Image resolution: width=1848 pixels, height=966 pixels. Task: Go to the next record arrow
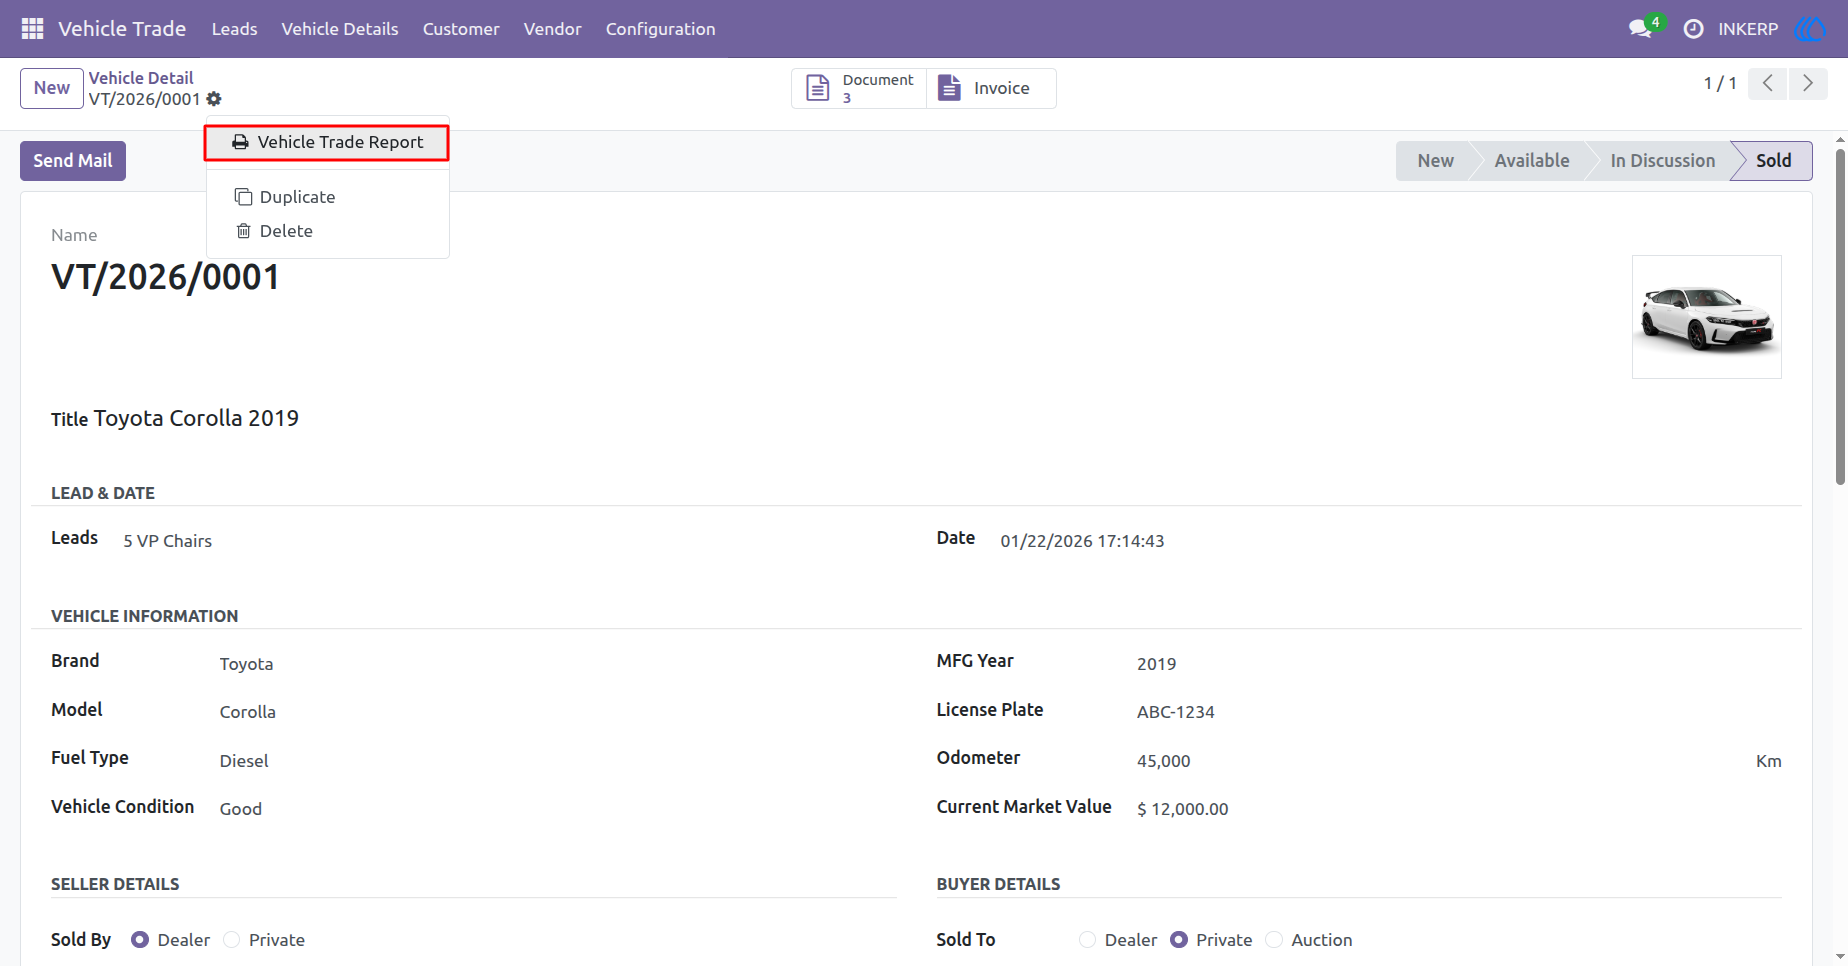[x=1808, y=83]
